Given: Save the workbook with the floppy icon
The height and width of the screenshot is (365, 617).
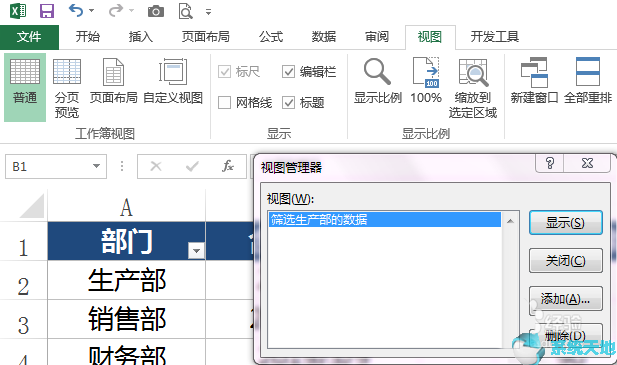Looking at the screenshot, I should pyautogui.click(x=46, y=11).
